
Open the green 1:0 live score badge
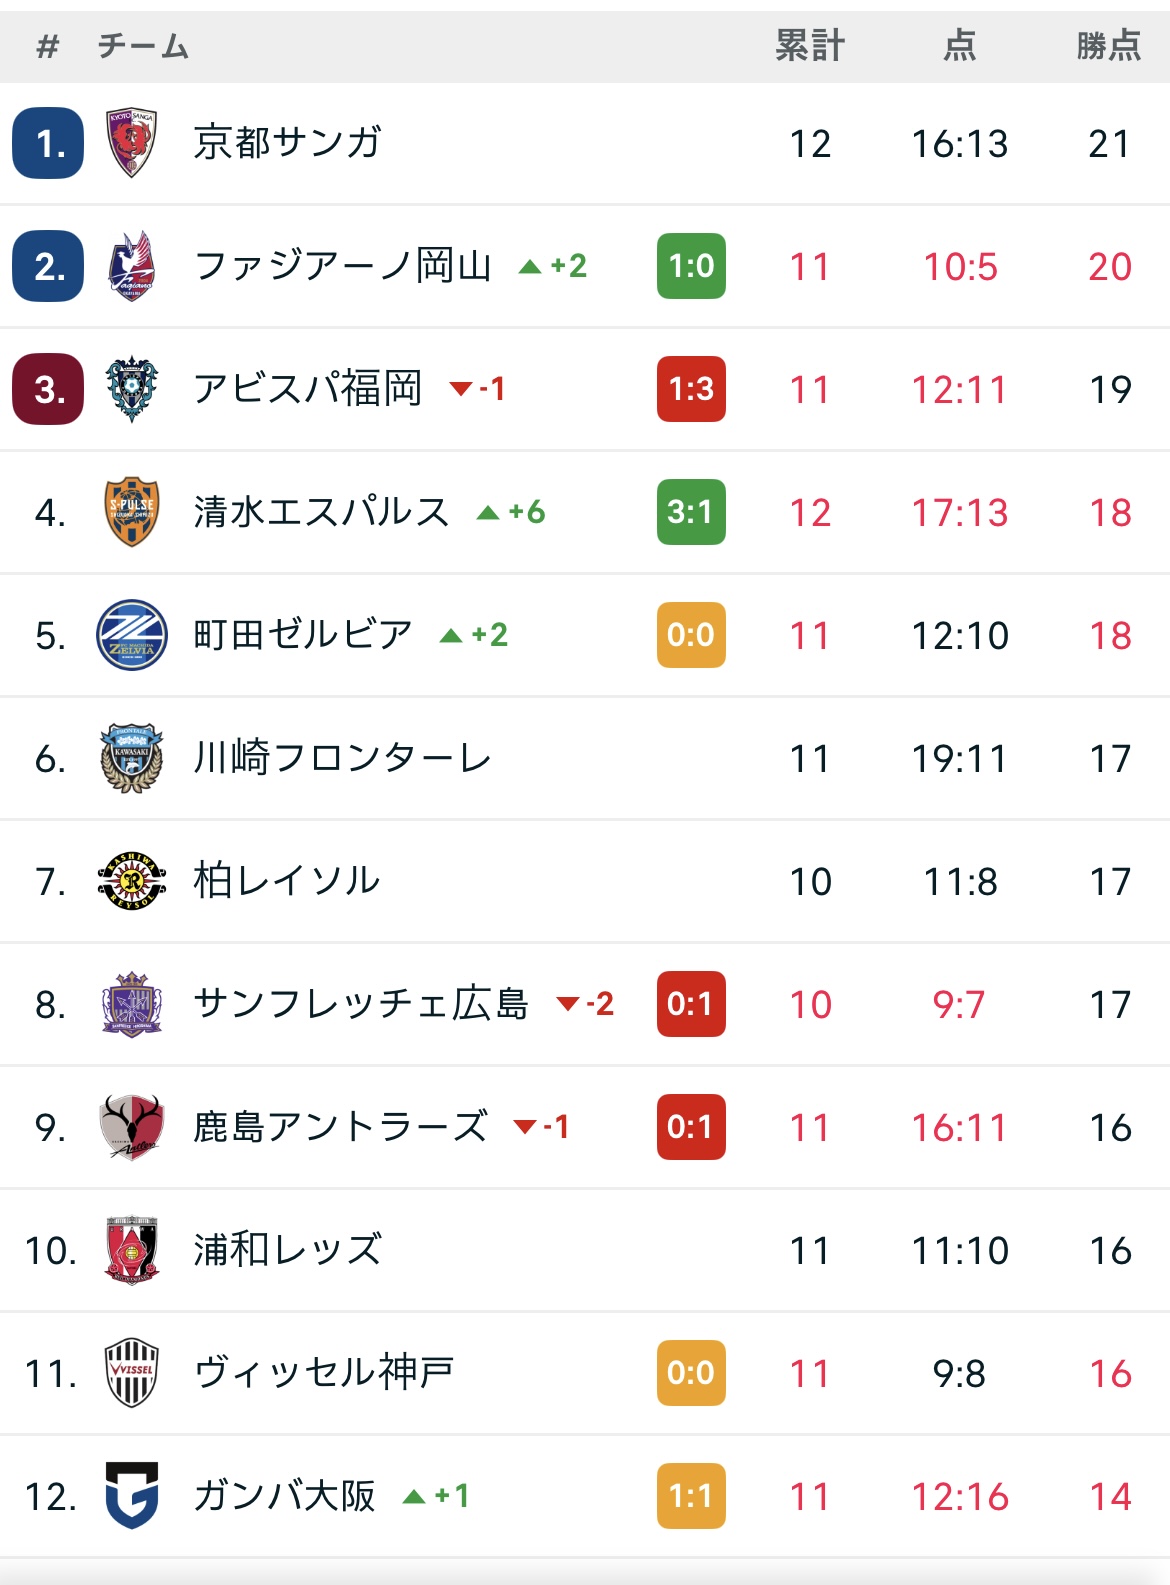tap(691, 266)
